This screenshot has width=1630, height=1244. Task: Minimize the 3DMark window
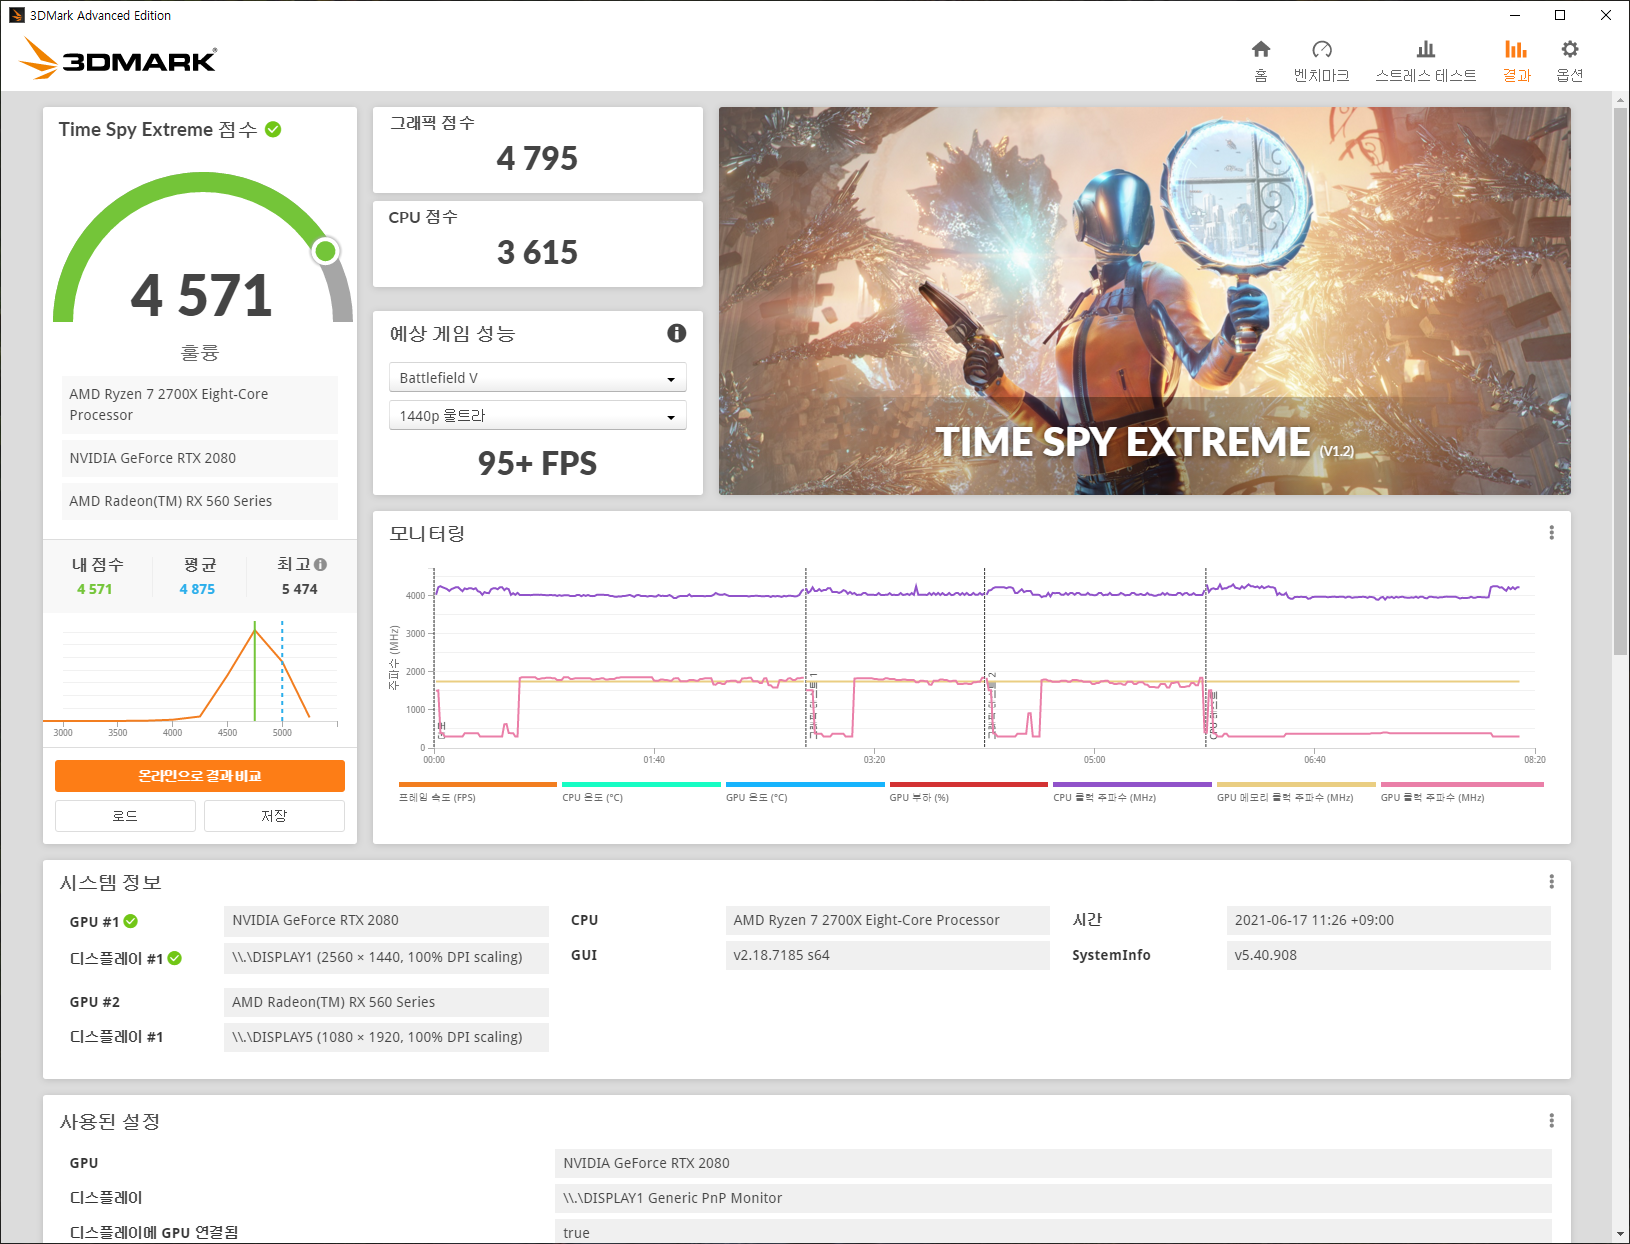click(x=1515, y=15)
